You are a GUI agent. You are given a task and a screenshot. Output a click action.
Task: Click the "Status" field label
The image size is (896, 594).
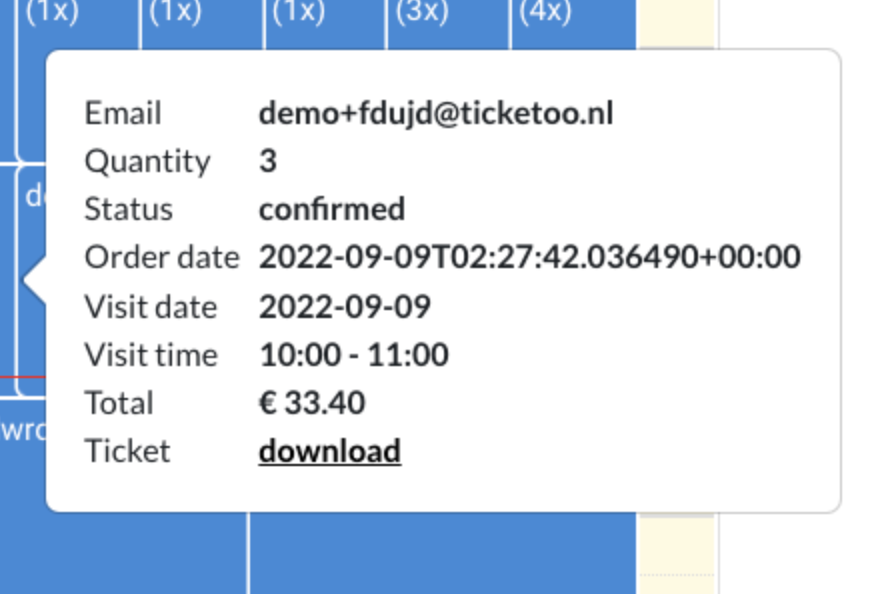point(128,209)
